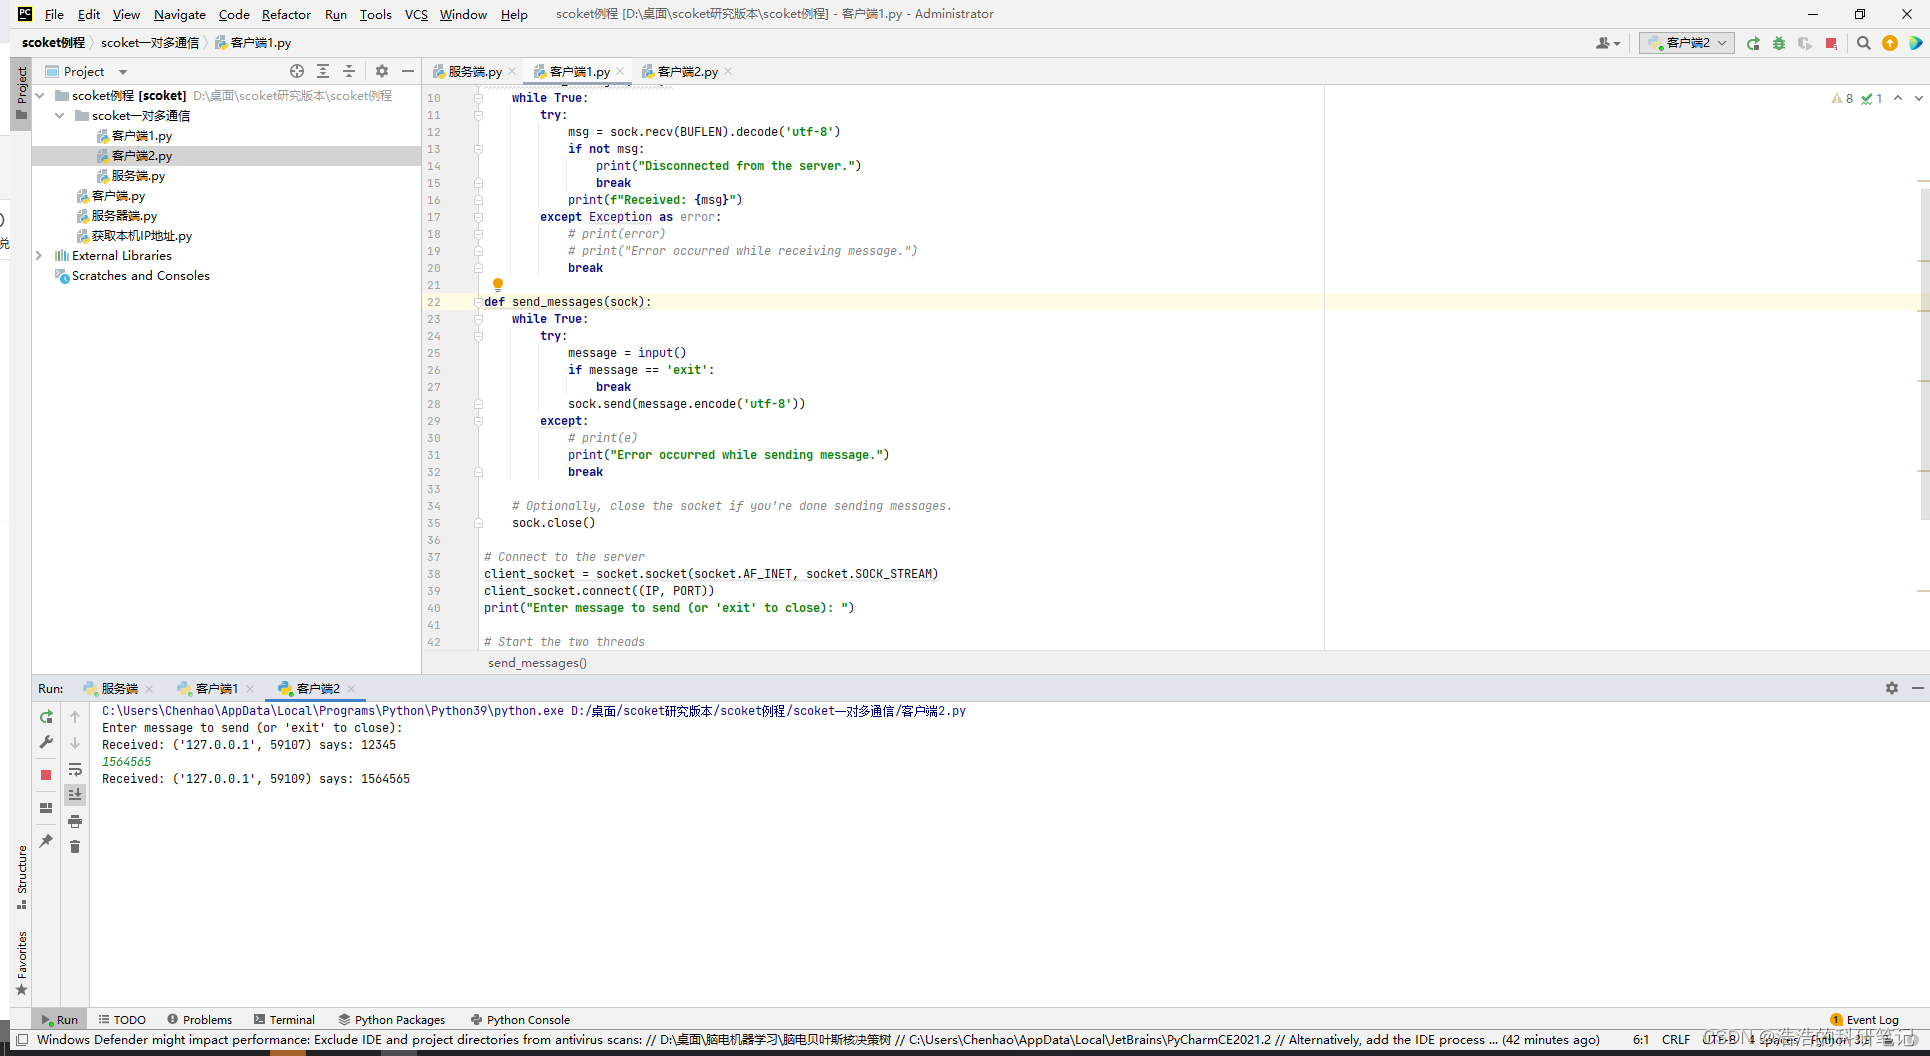Stop the running process in Run panel
Viewport: 1930px width, 1056px height.
46,775
